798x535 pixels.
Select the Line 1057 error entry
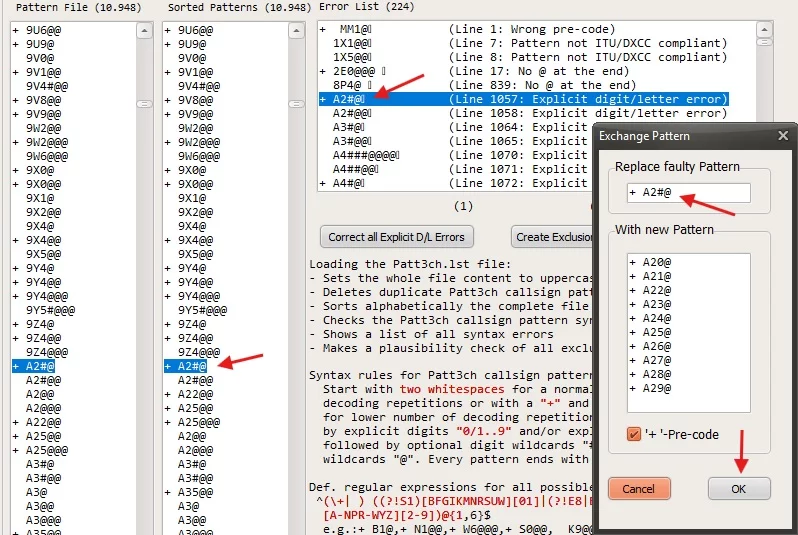click(x=523, y=99)
